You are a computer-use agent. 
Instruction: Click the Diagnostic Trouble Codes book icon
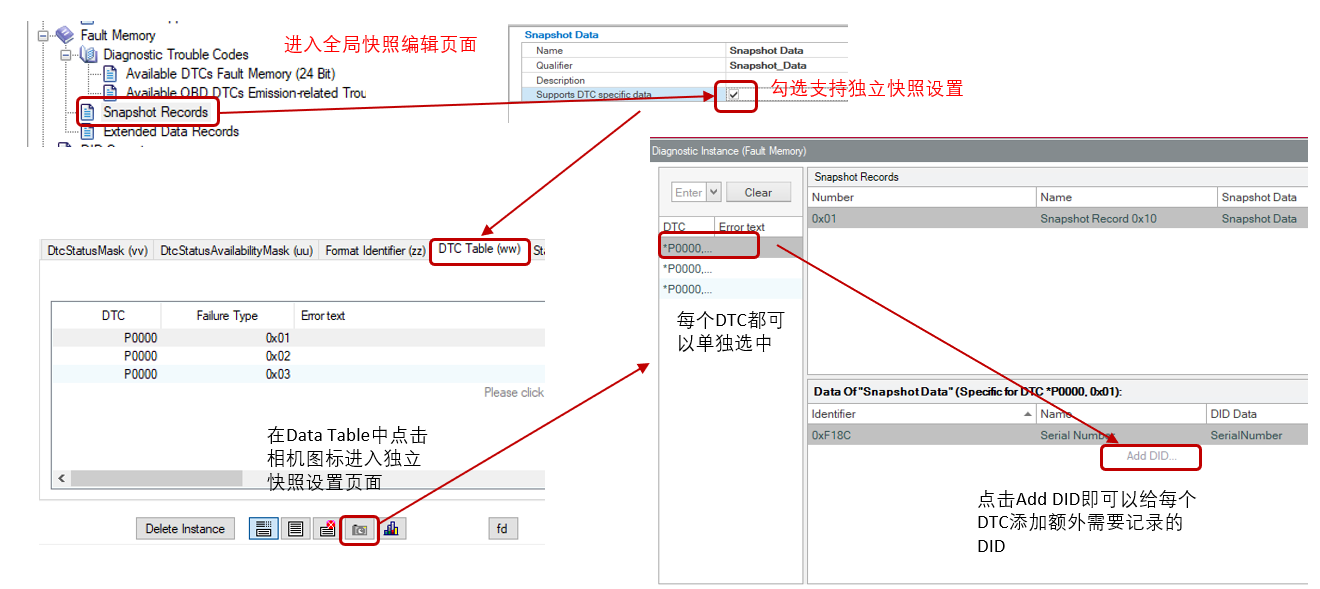pyautogui.click(x=88, y=55)
